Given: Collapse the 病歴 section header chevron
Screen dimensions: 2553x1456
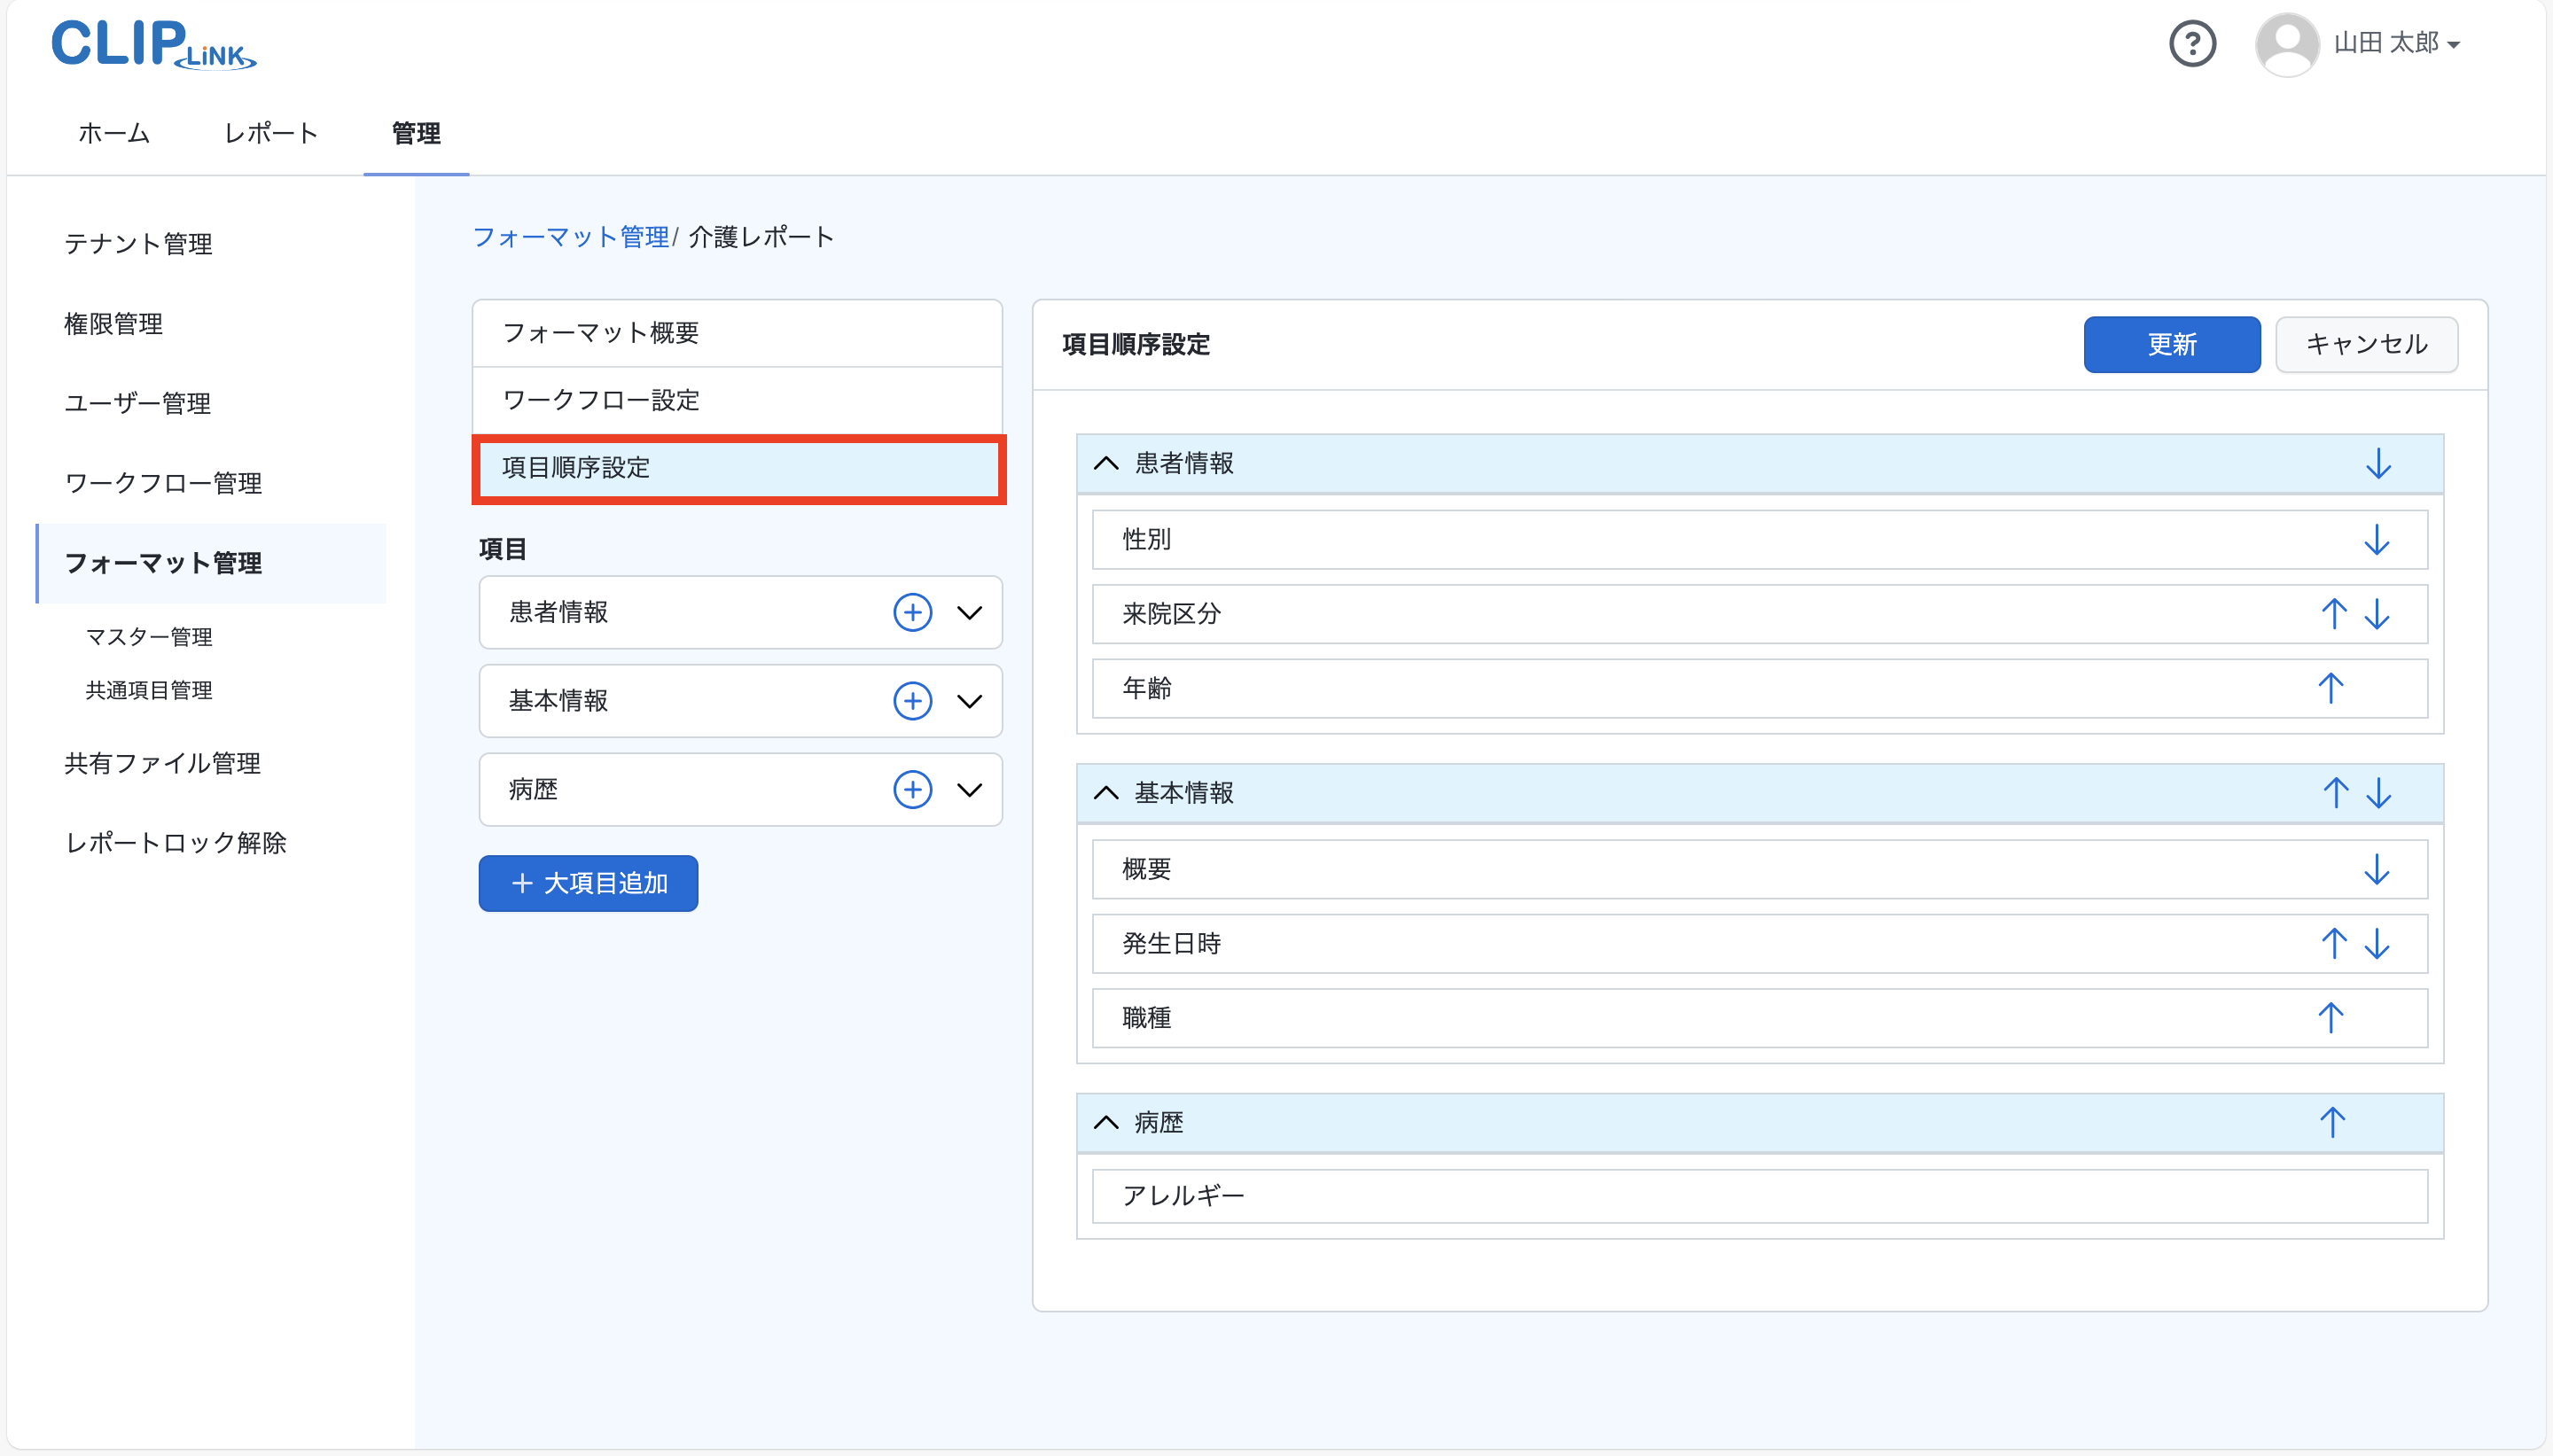Looking at the screenshot, I should [1105, 1122].
